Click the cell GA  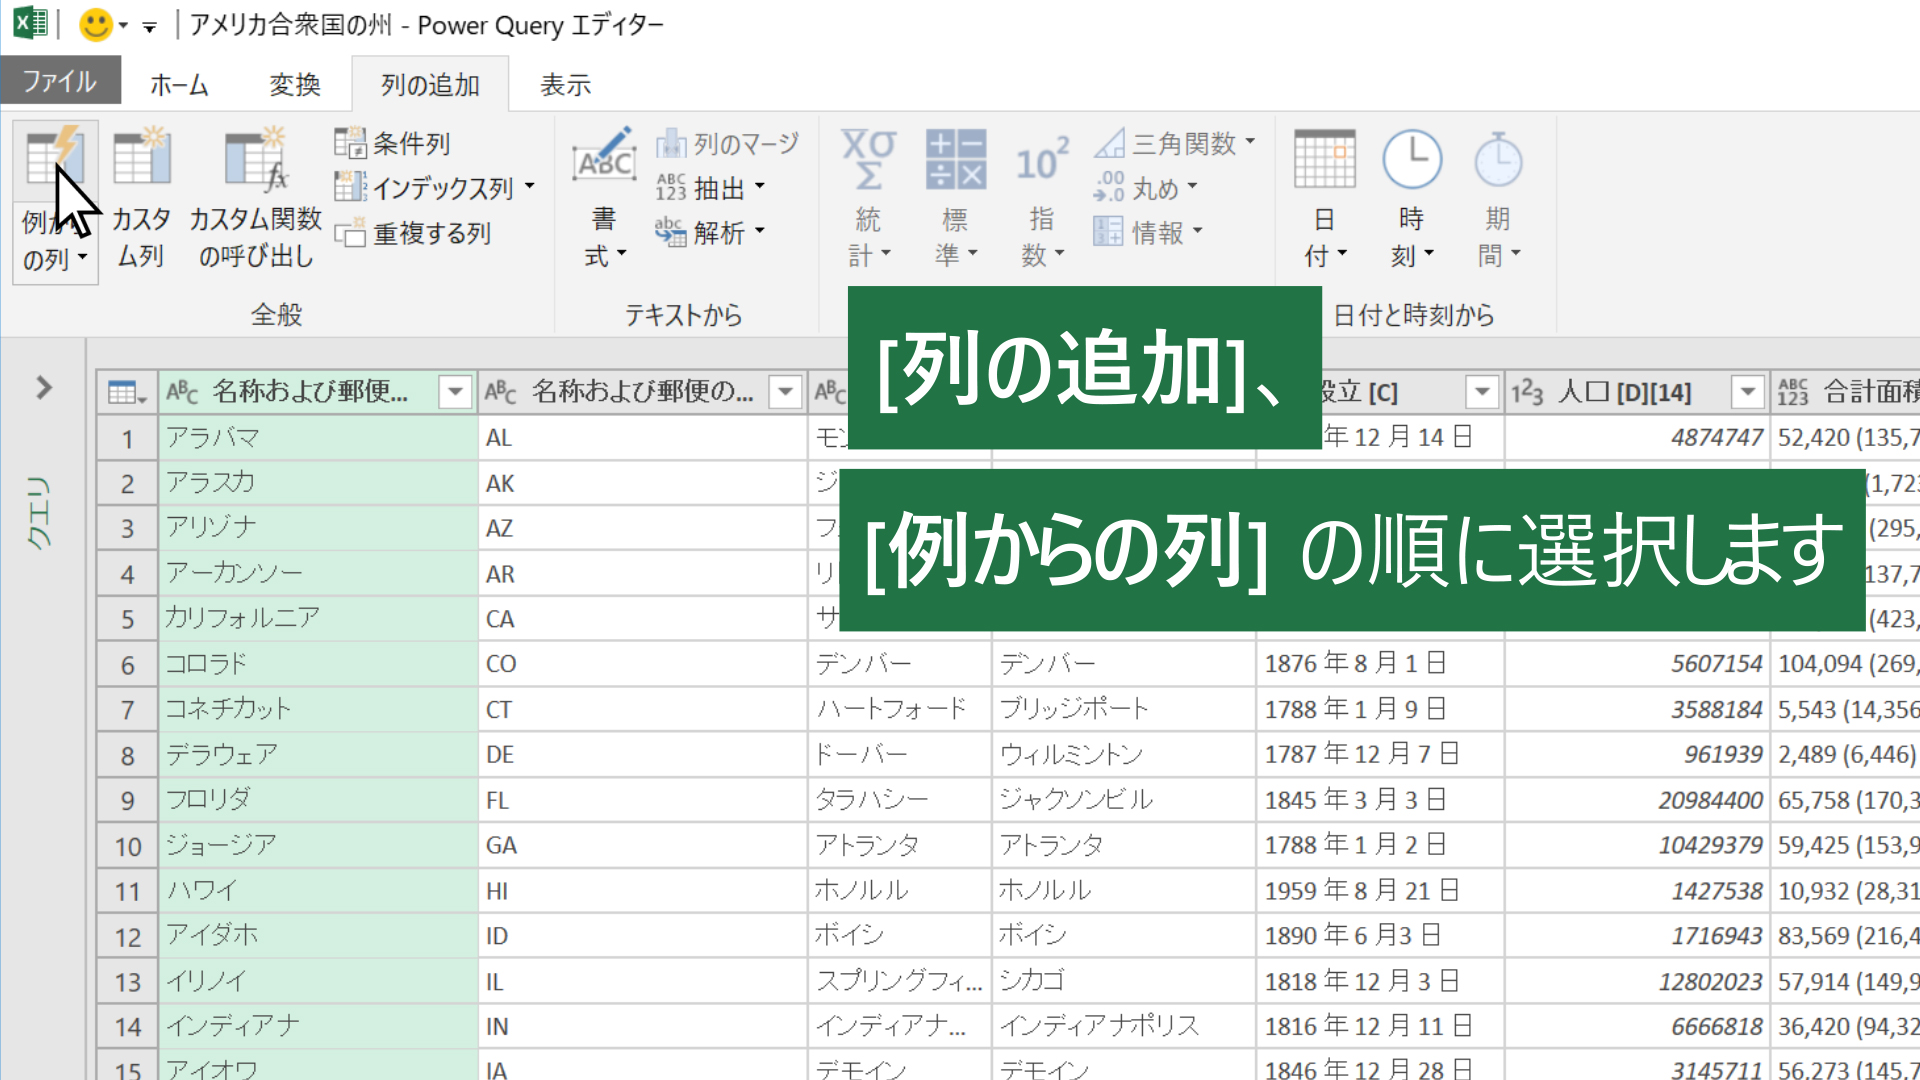(643, 845)
